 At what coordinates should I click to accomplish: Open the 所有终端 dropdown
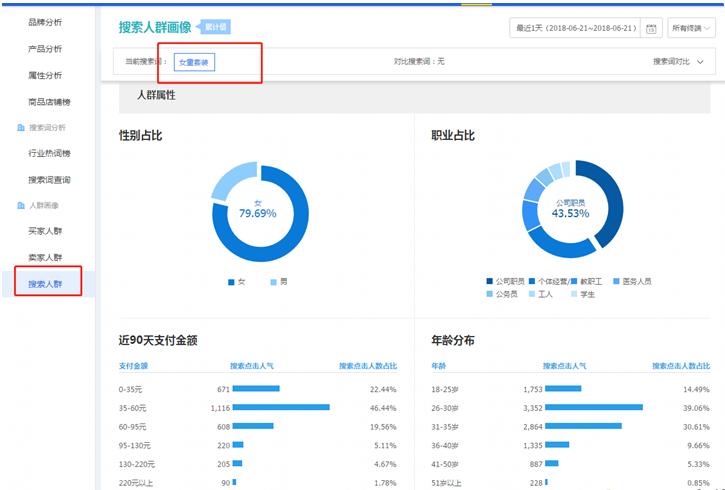[x=691, y=28]
